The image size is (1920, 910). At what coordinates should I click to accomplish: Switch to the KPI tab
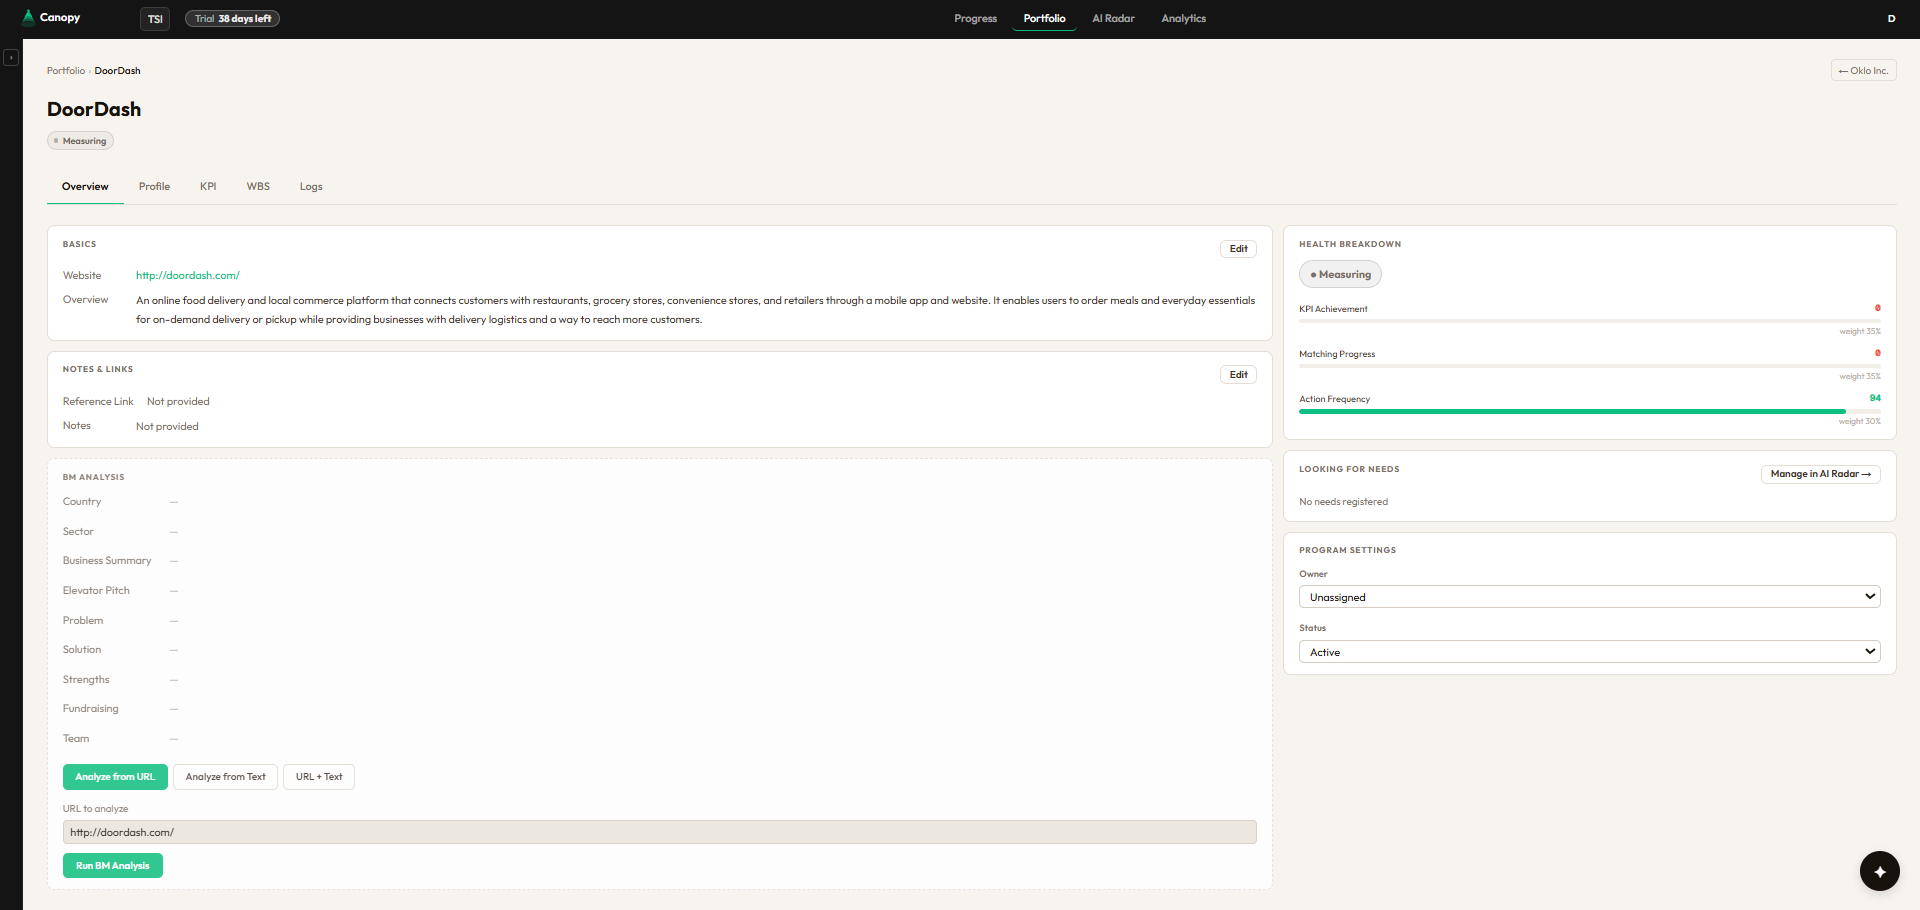[208, 187]
